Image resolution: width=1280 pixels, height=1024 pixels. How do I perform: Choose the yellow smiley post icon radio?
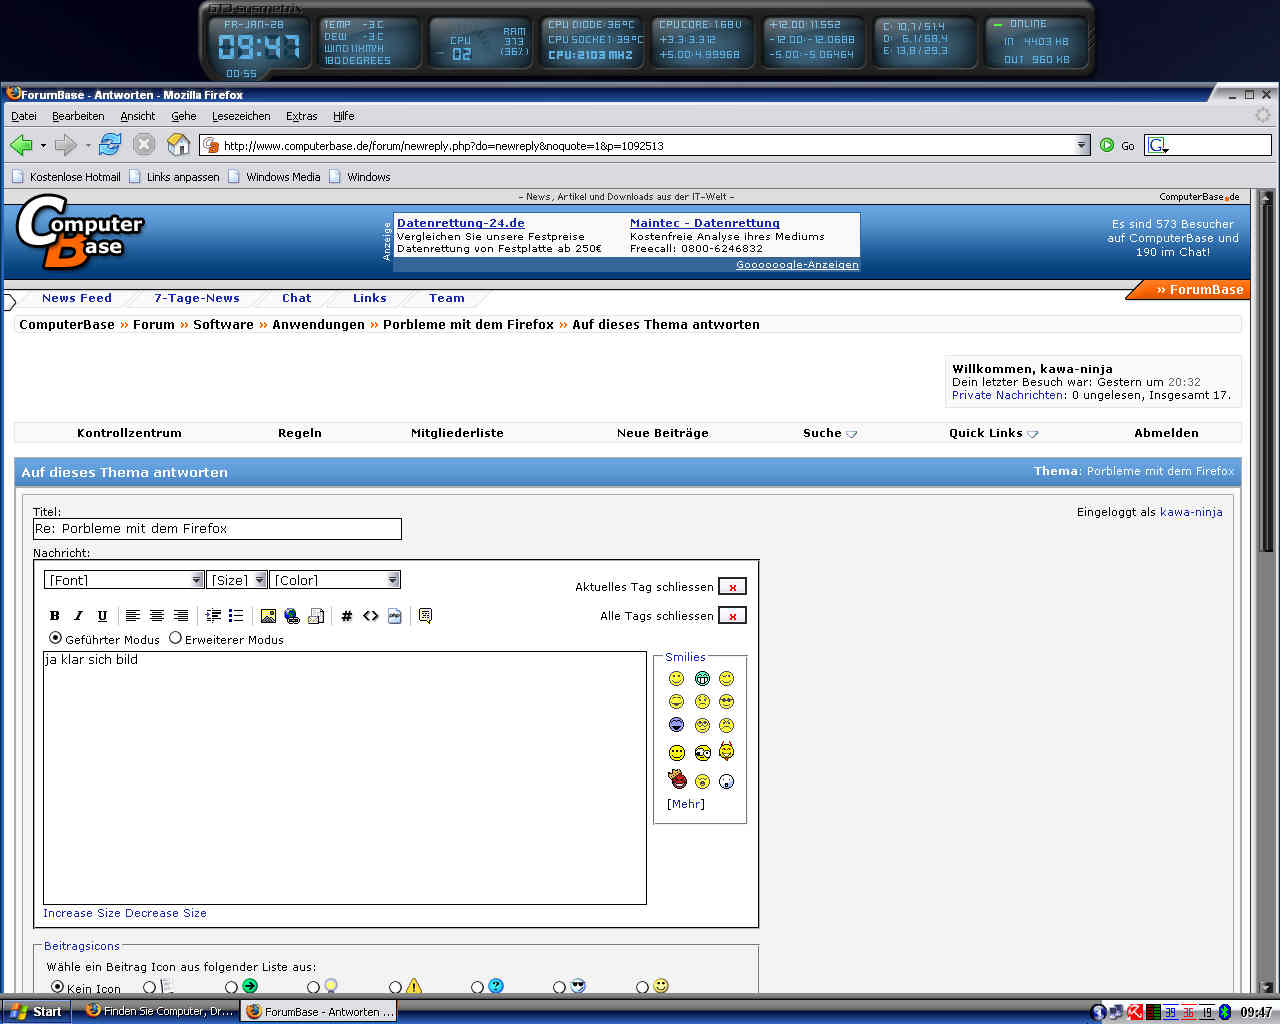pos(642,987)
